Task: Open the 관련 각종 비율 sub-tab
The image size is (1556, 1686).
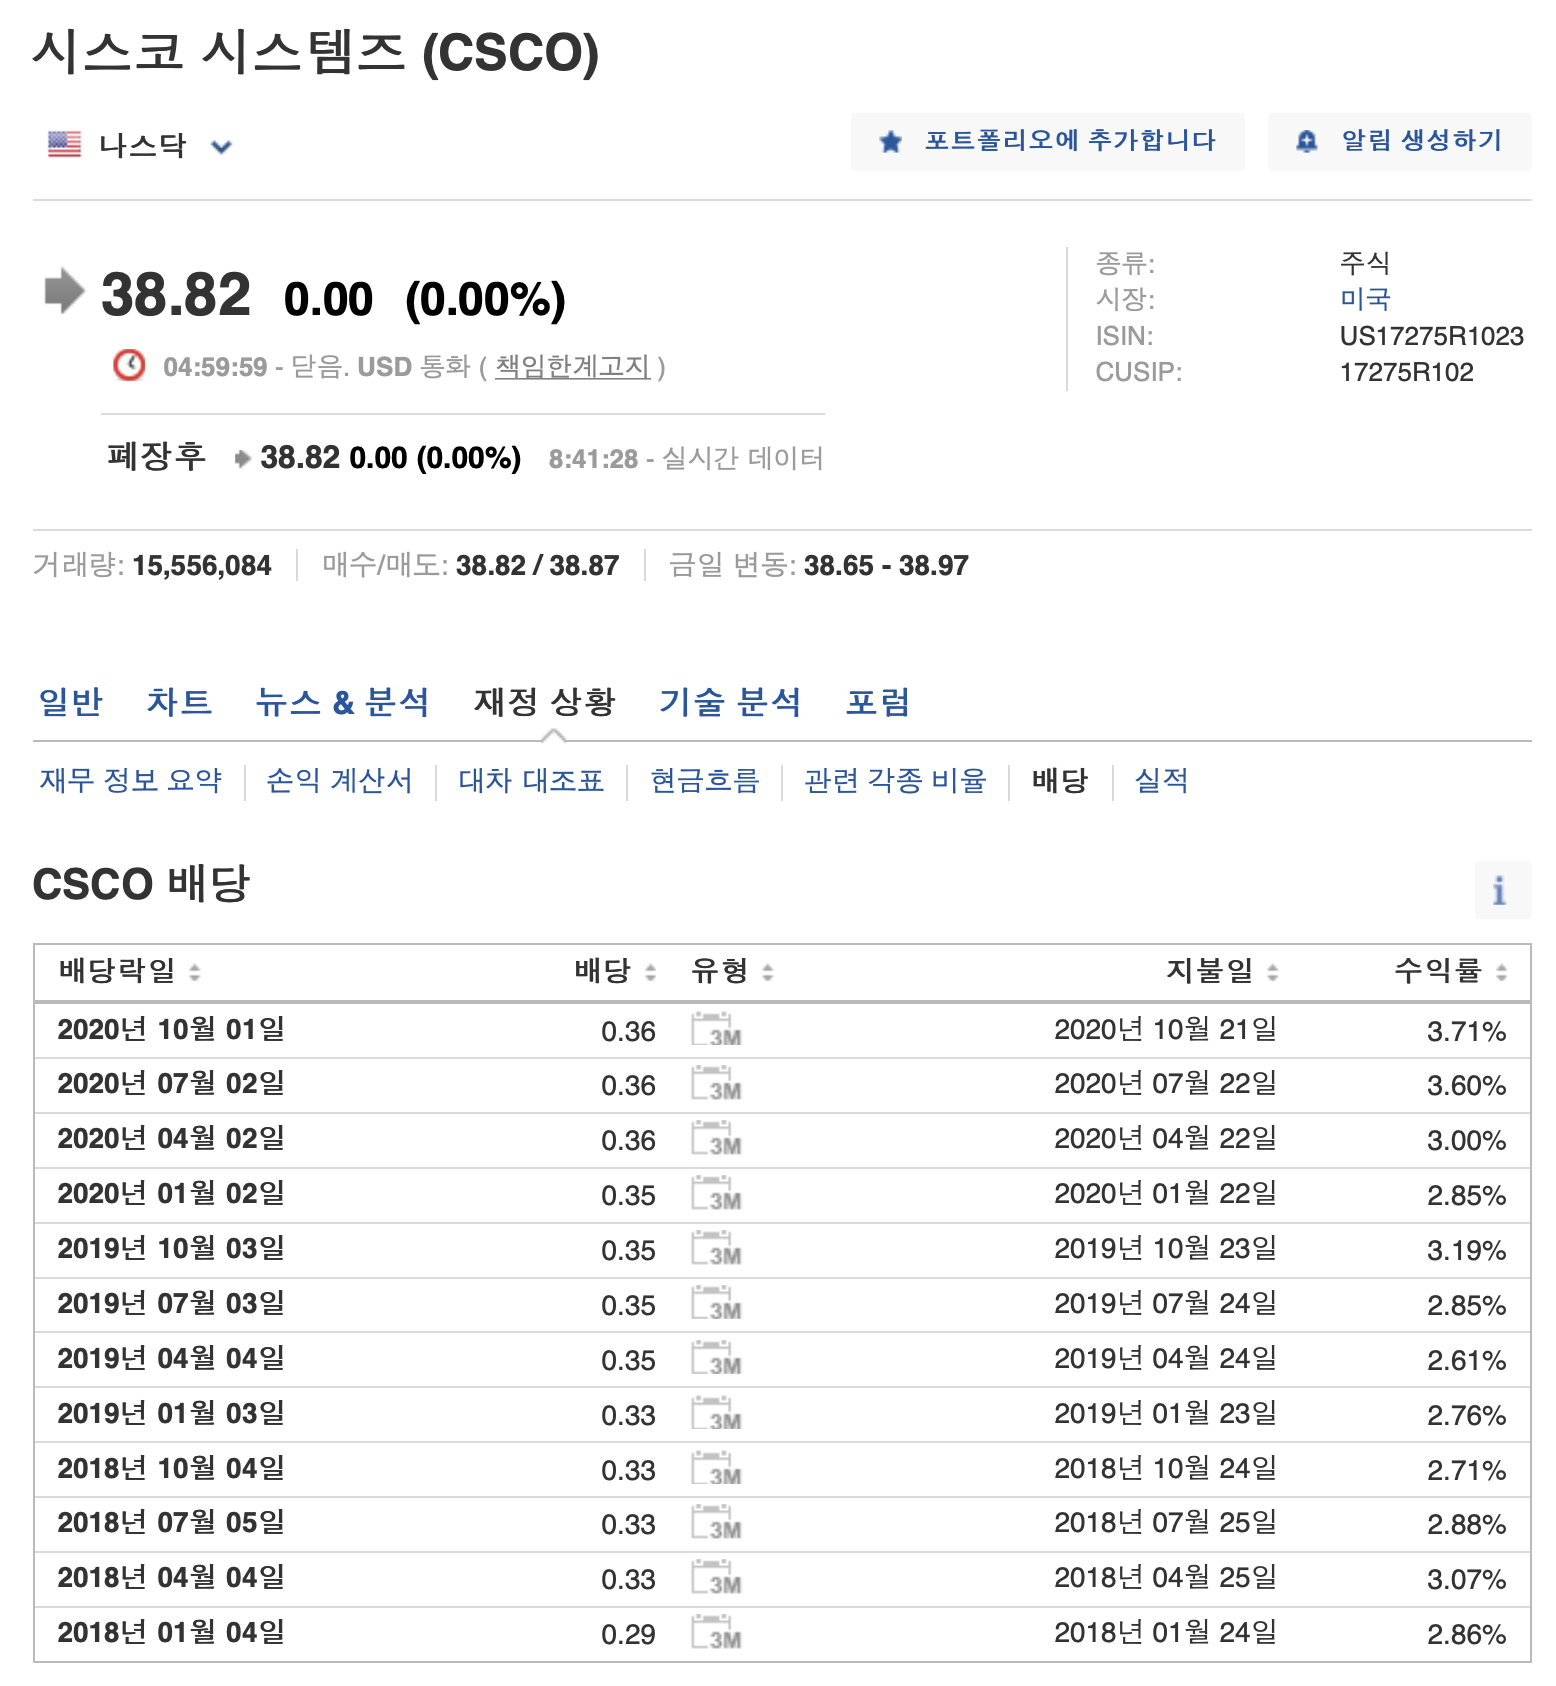Action: pos(895,781)
